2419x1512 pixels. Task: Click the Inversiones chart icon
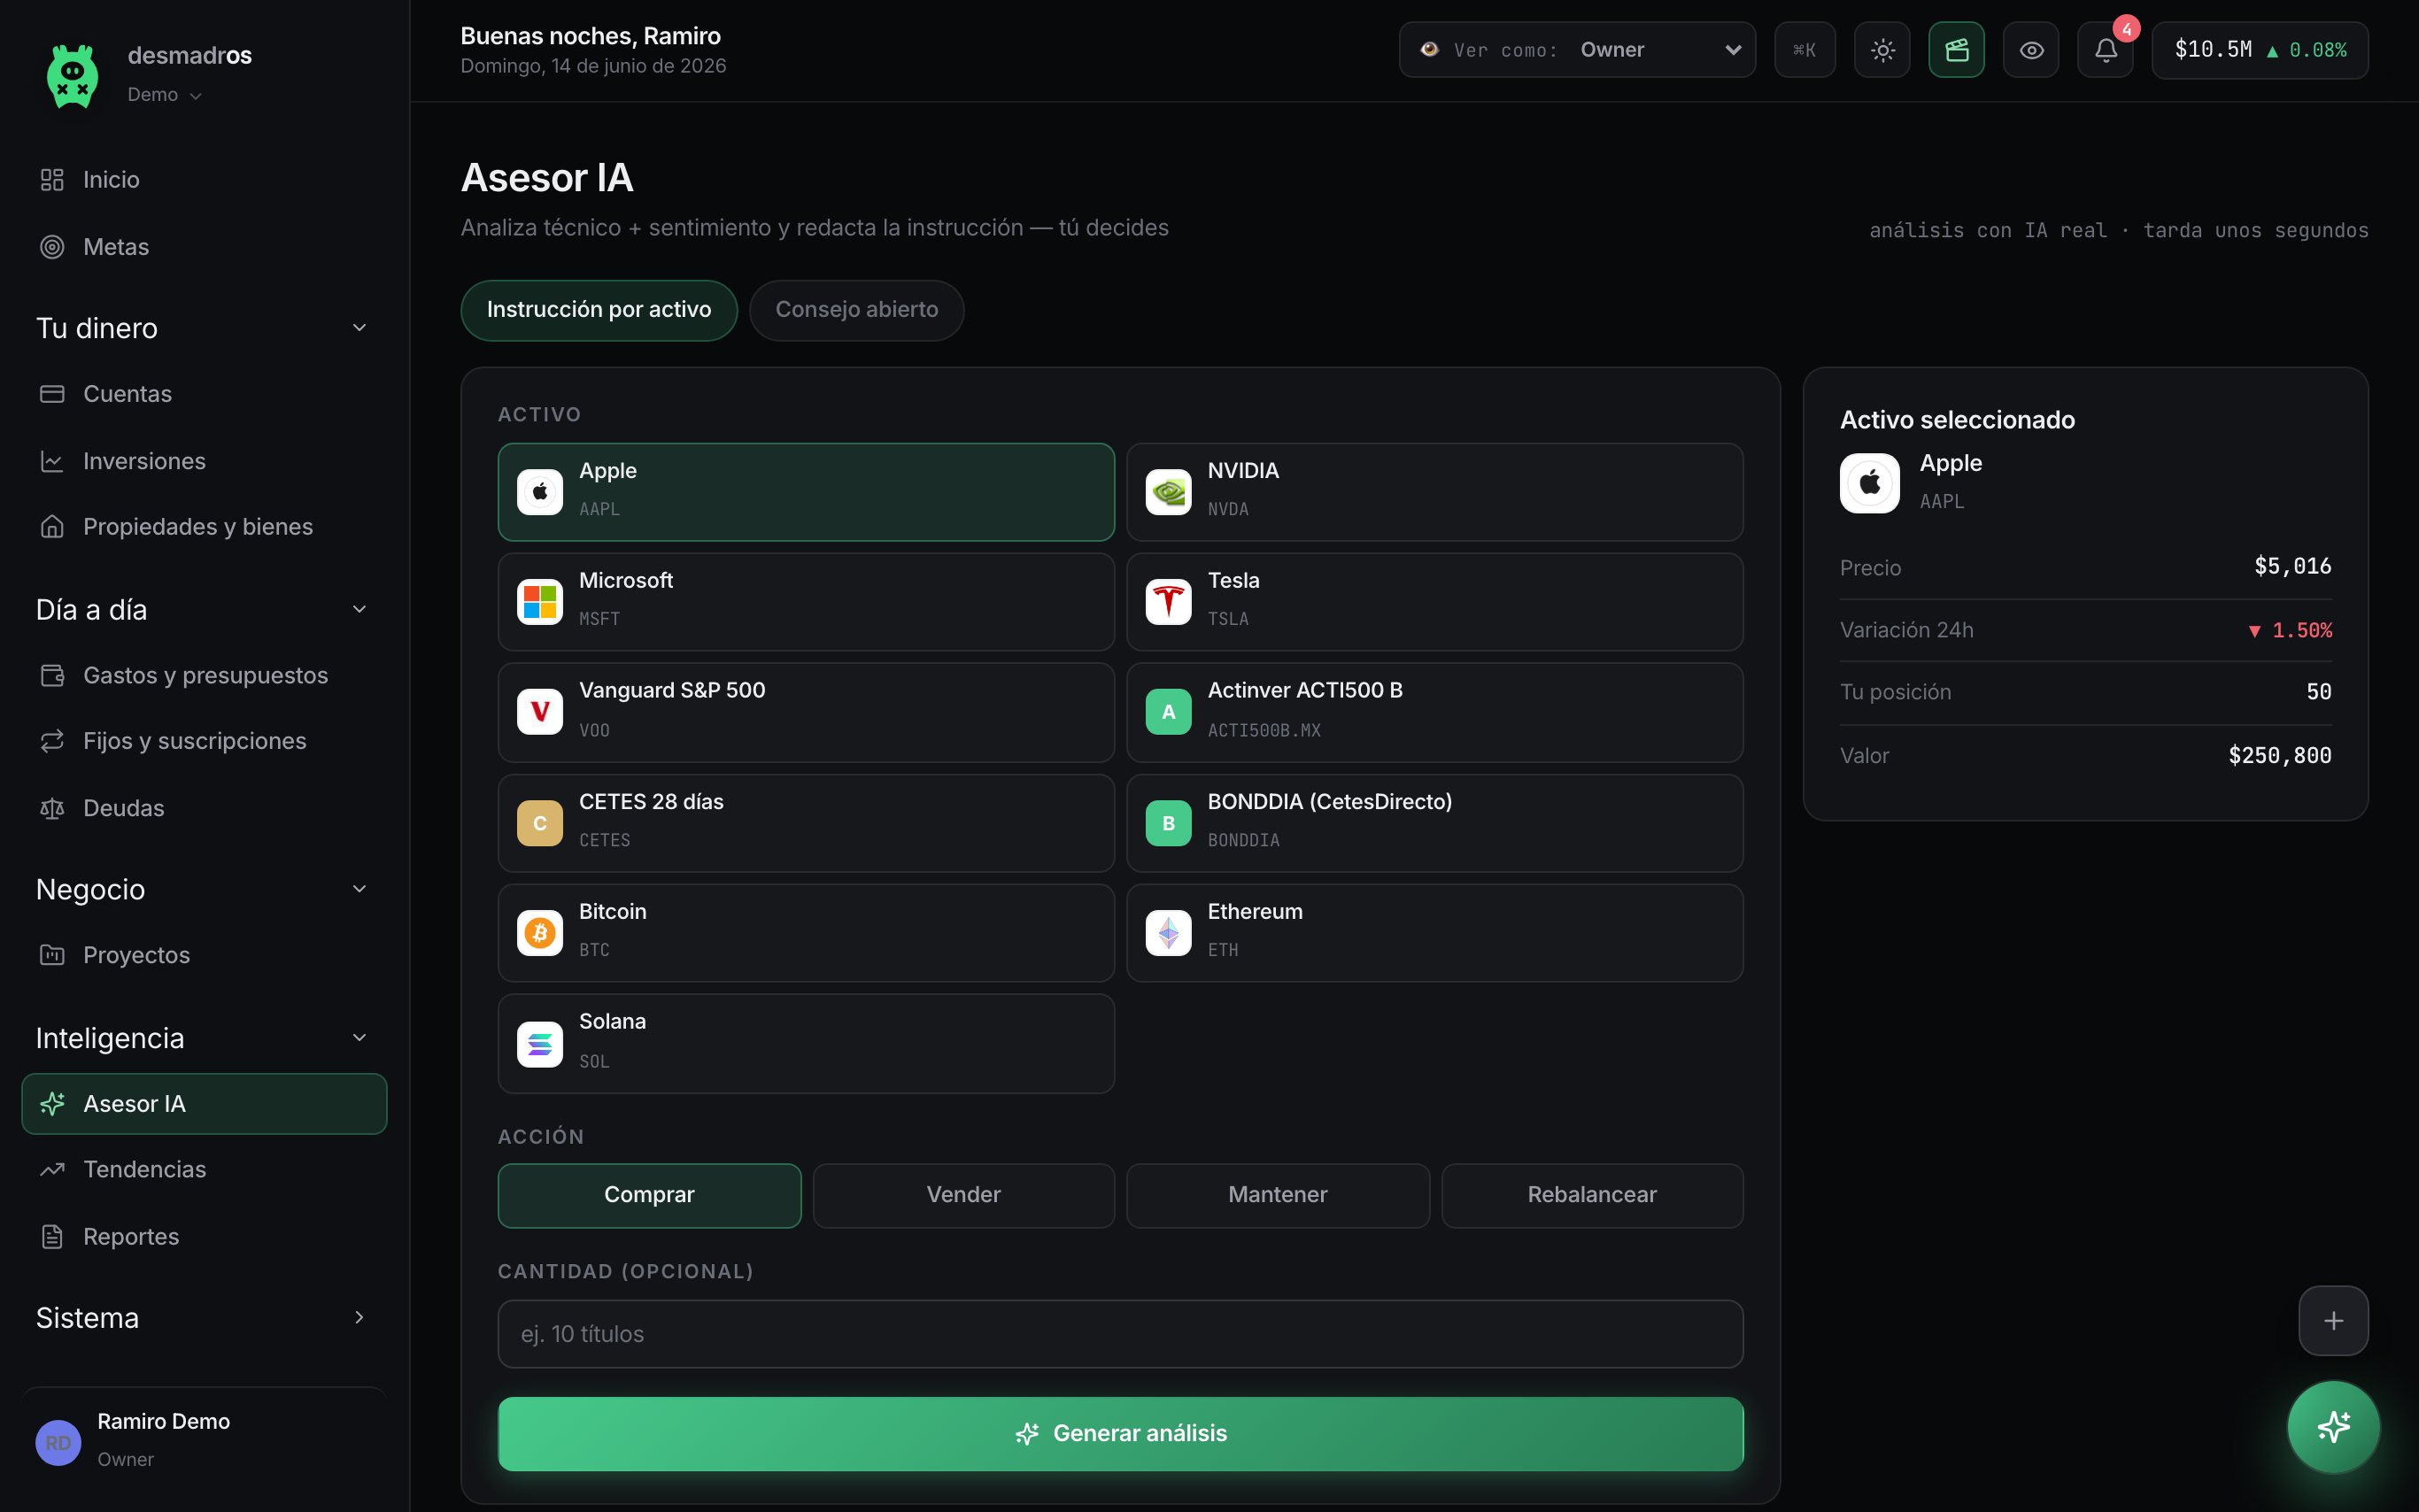52,461
